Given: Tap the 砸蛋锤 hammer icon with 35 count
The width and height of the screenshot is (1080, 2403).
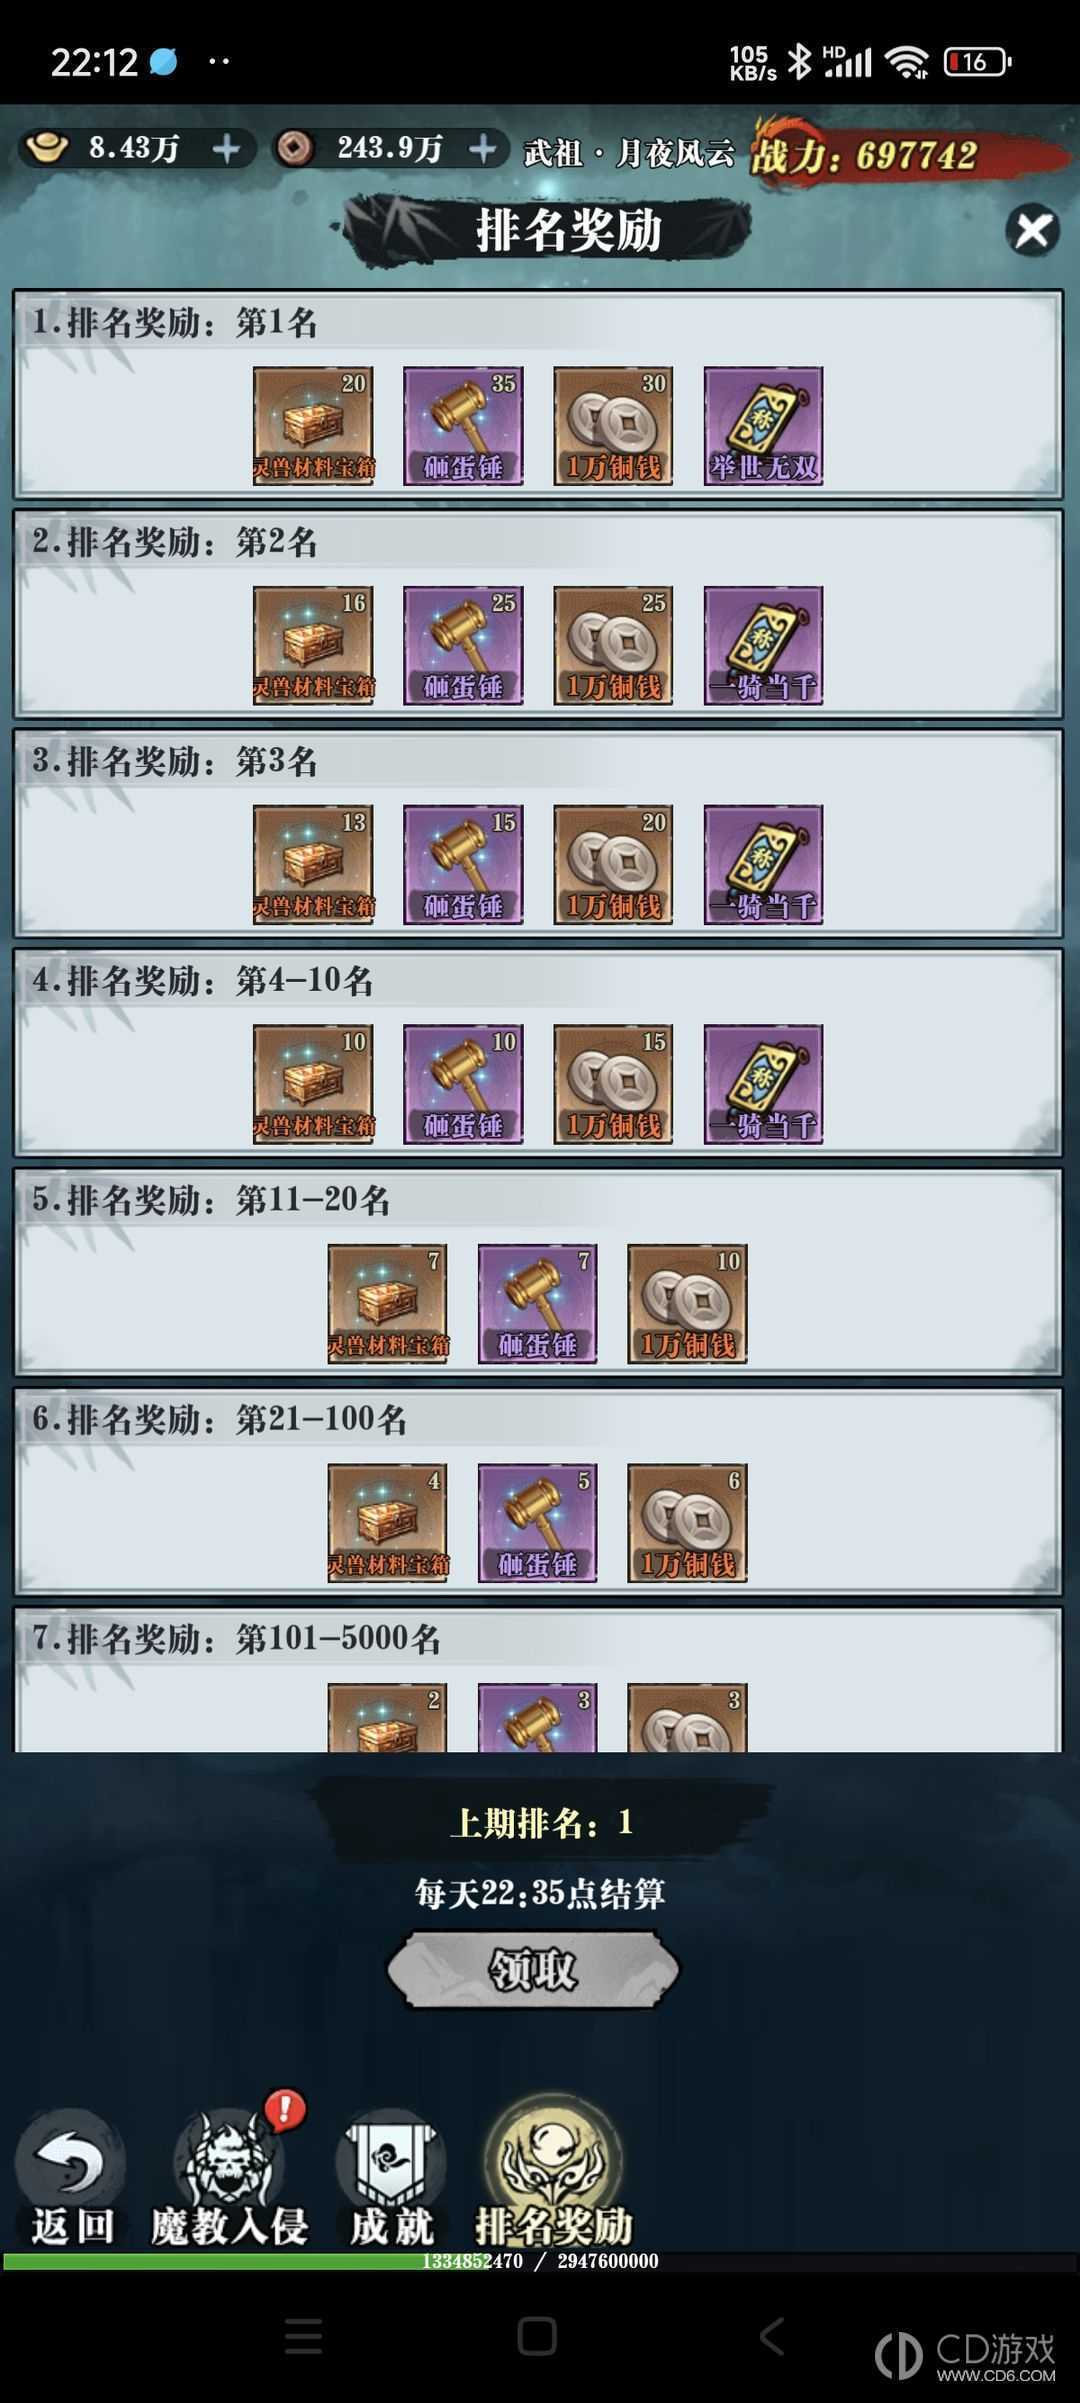Looking at the screenshot, I should point(463,426).
